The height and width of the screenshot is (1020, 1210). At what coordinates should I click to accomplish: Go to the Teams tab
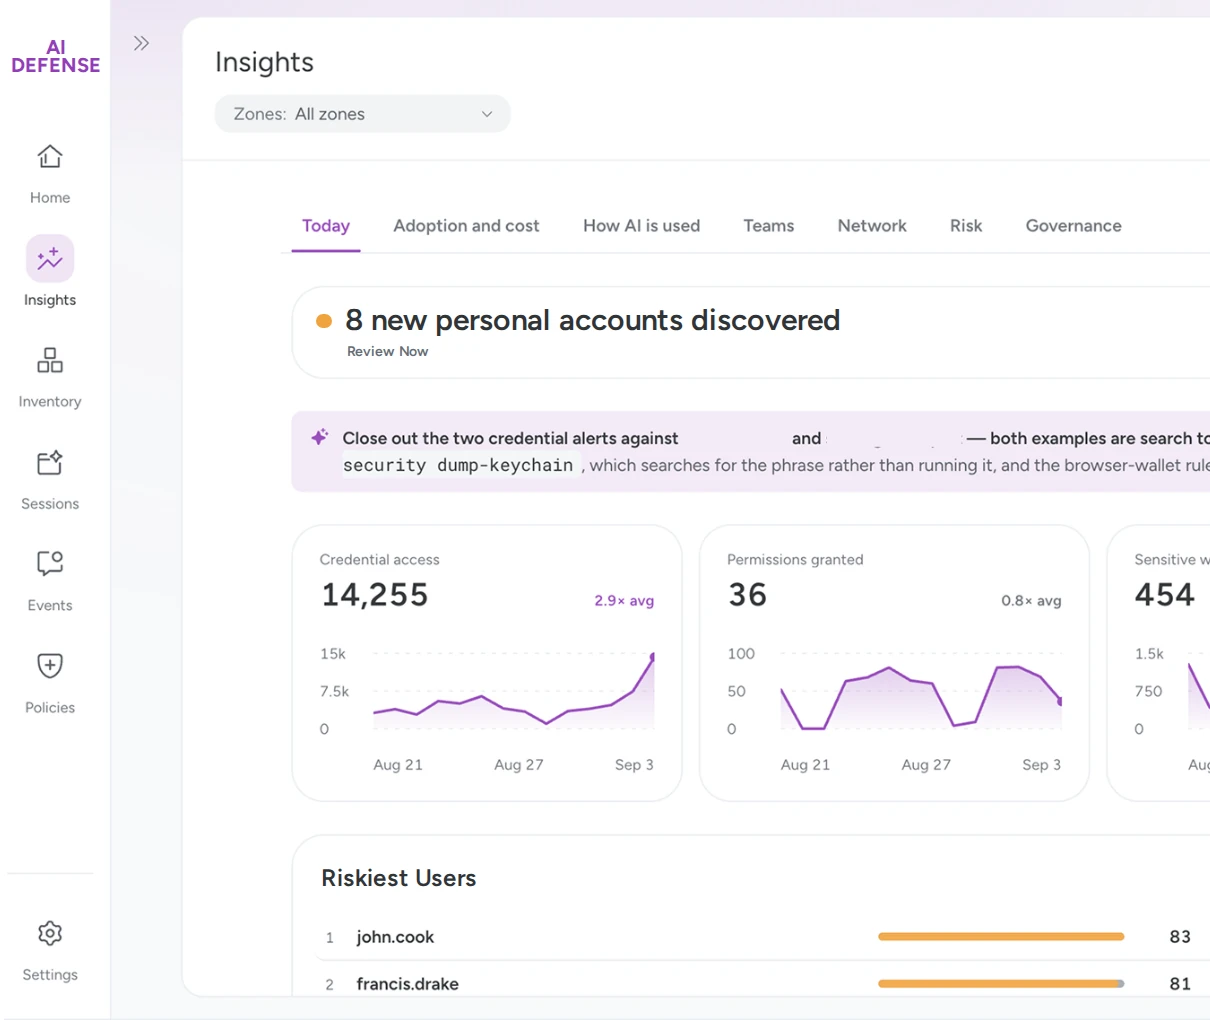tap(769, 226)
